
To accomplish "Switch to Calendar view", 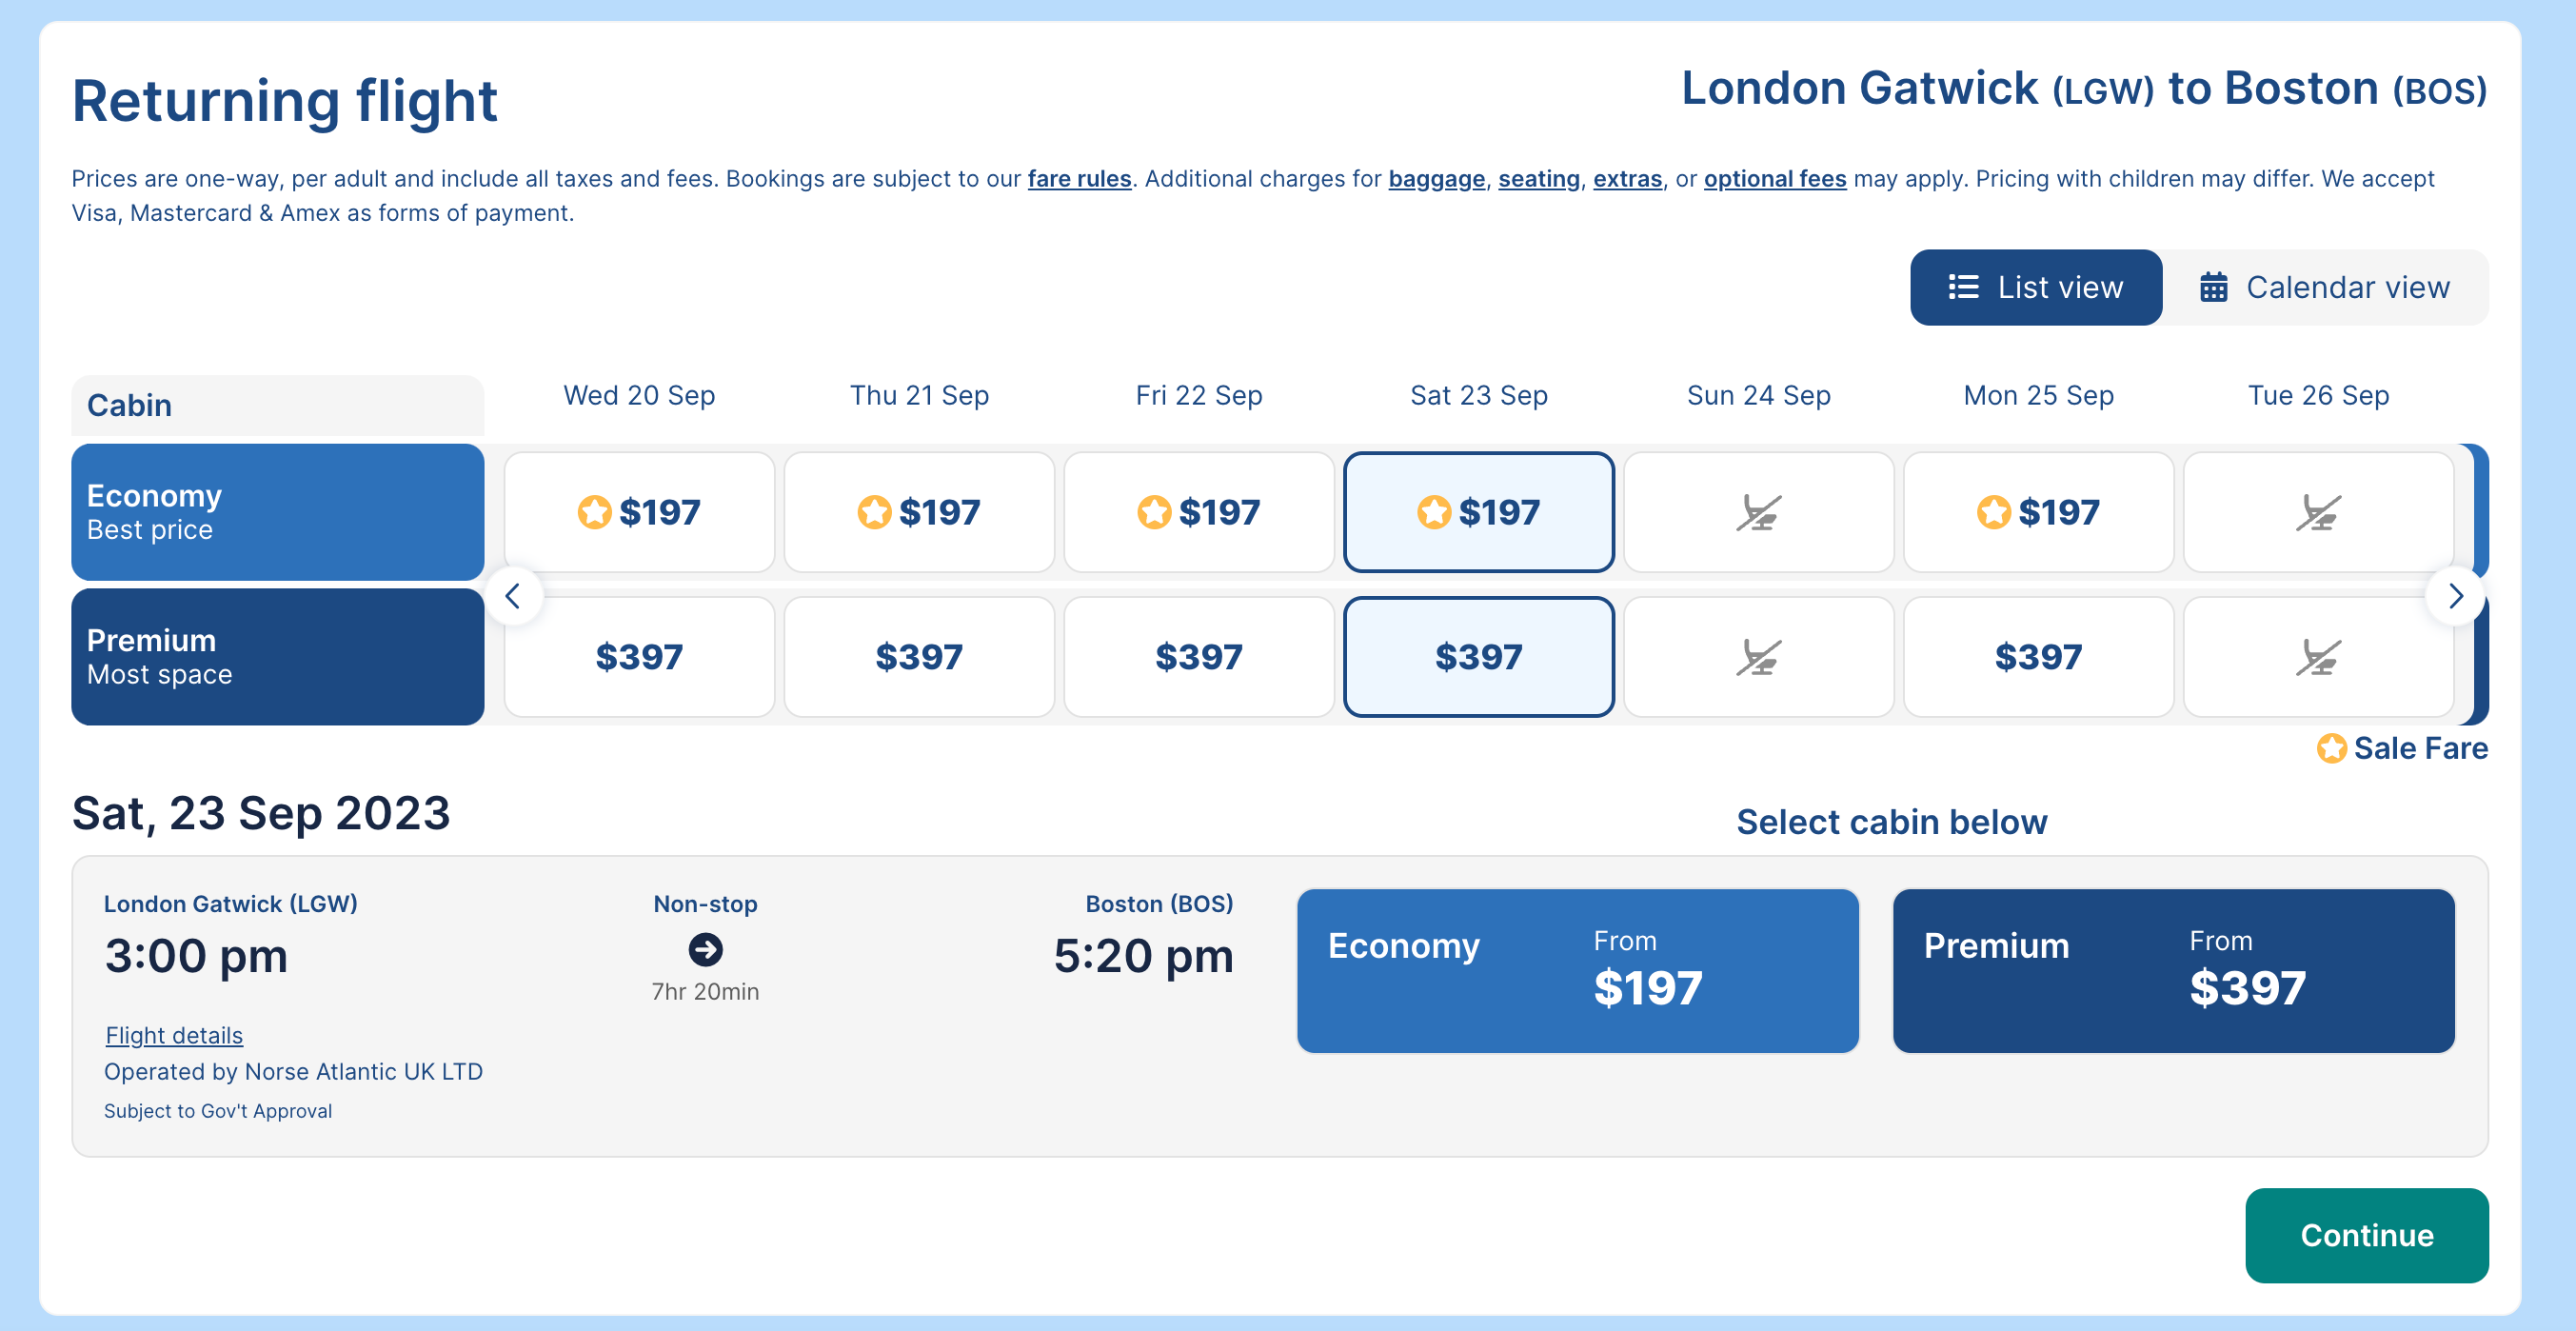I will click(x=2324, y=288).
